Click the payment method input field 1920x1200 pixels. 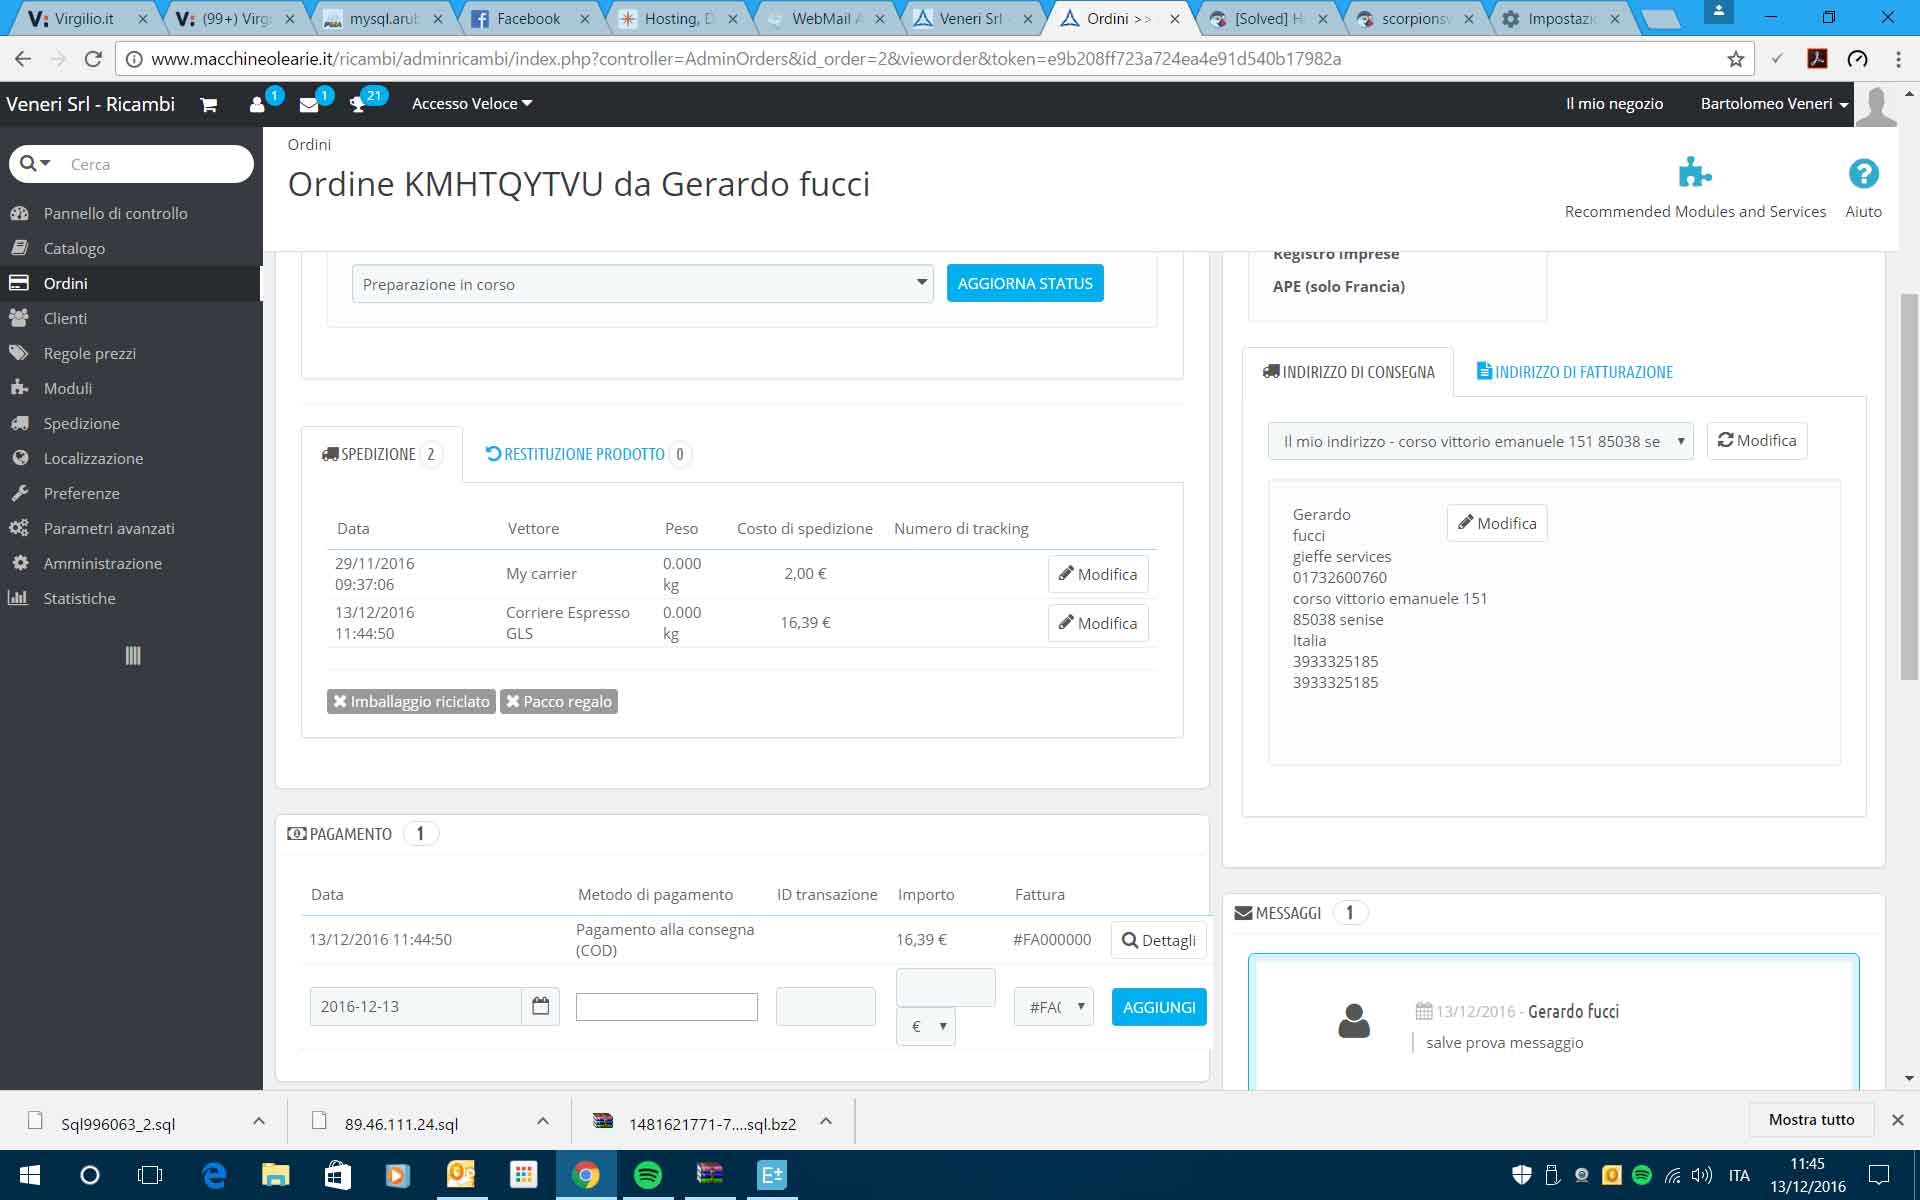[x=667, y=1007]
